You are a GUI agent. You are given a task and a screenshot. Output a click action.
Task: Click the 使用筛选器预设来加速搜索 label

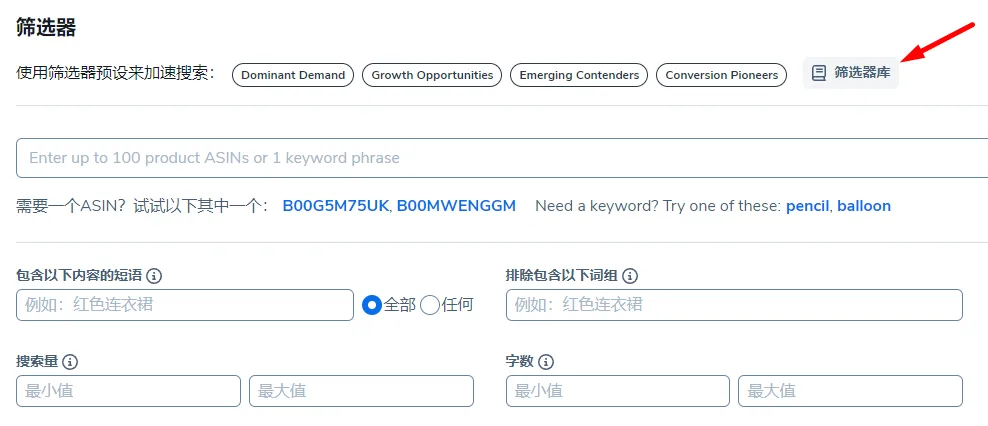(116, 74)
